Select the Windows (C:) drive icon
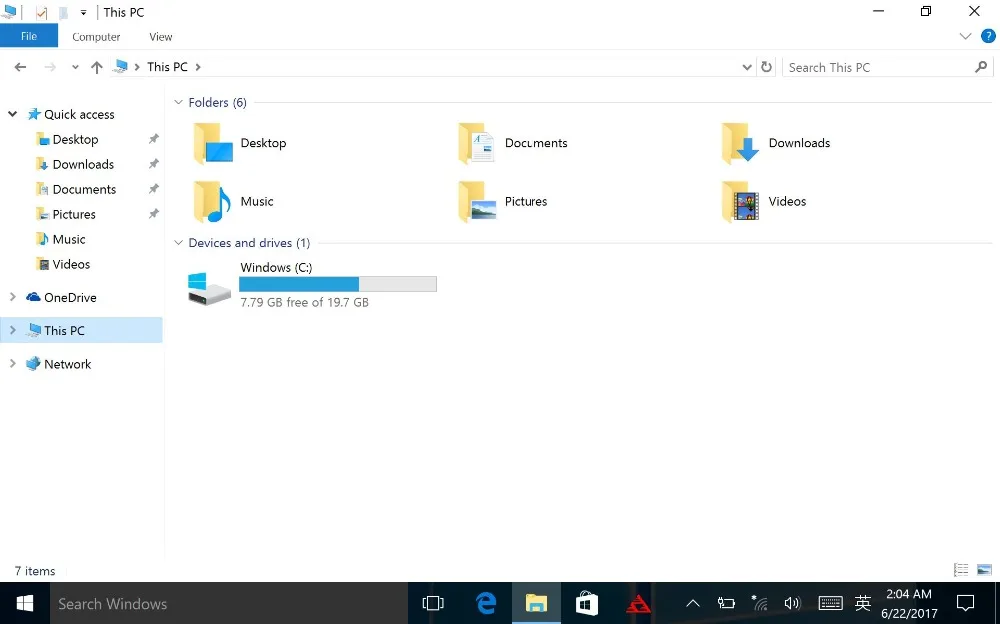This screenshot has height=624, width=1000. pyautogui.click(x=209, y=288)
